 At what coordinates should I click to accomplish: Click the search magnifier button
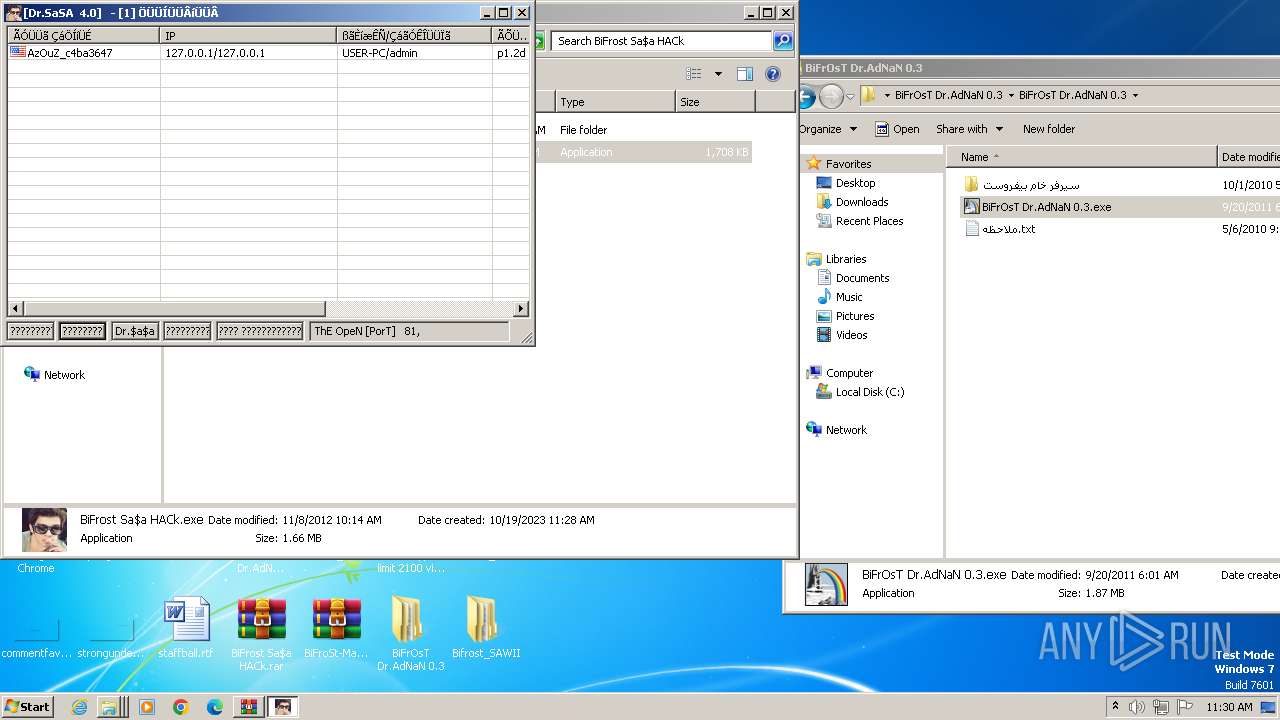(x=783, y=41)
